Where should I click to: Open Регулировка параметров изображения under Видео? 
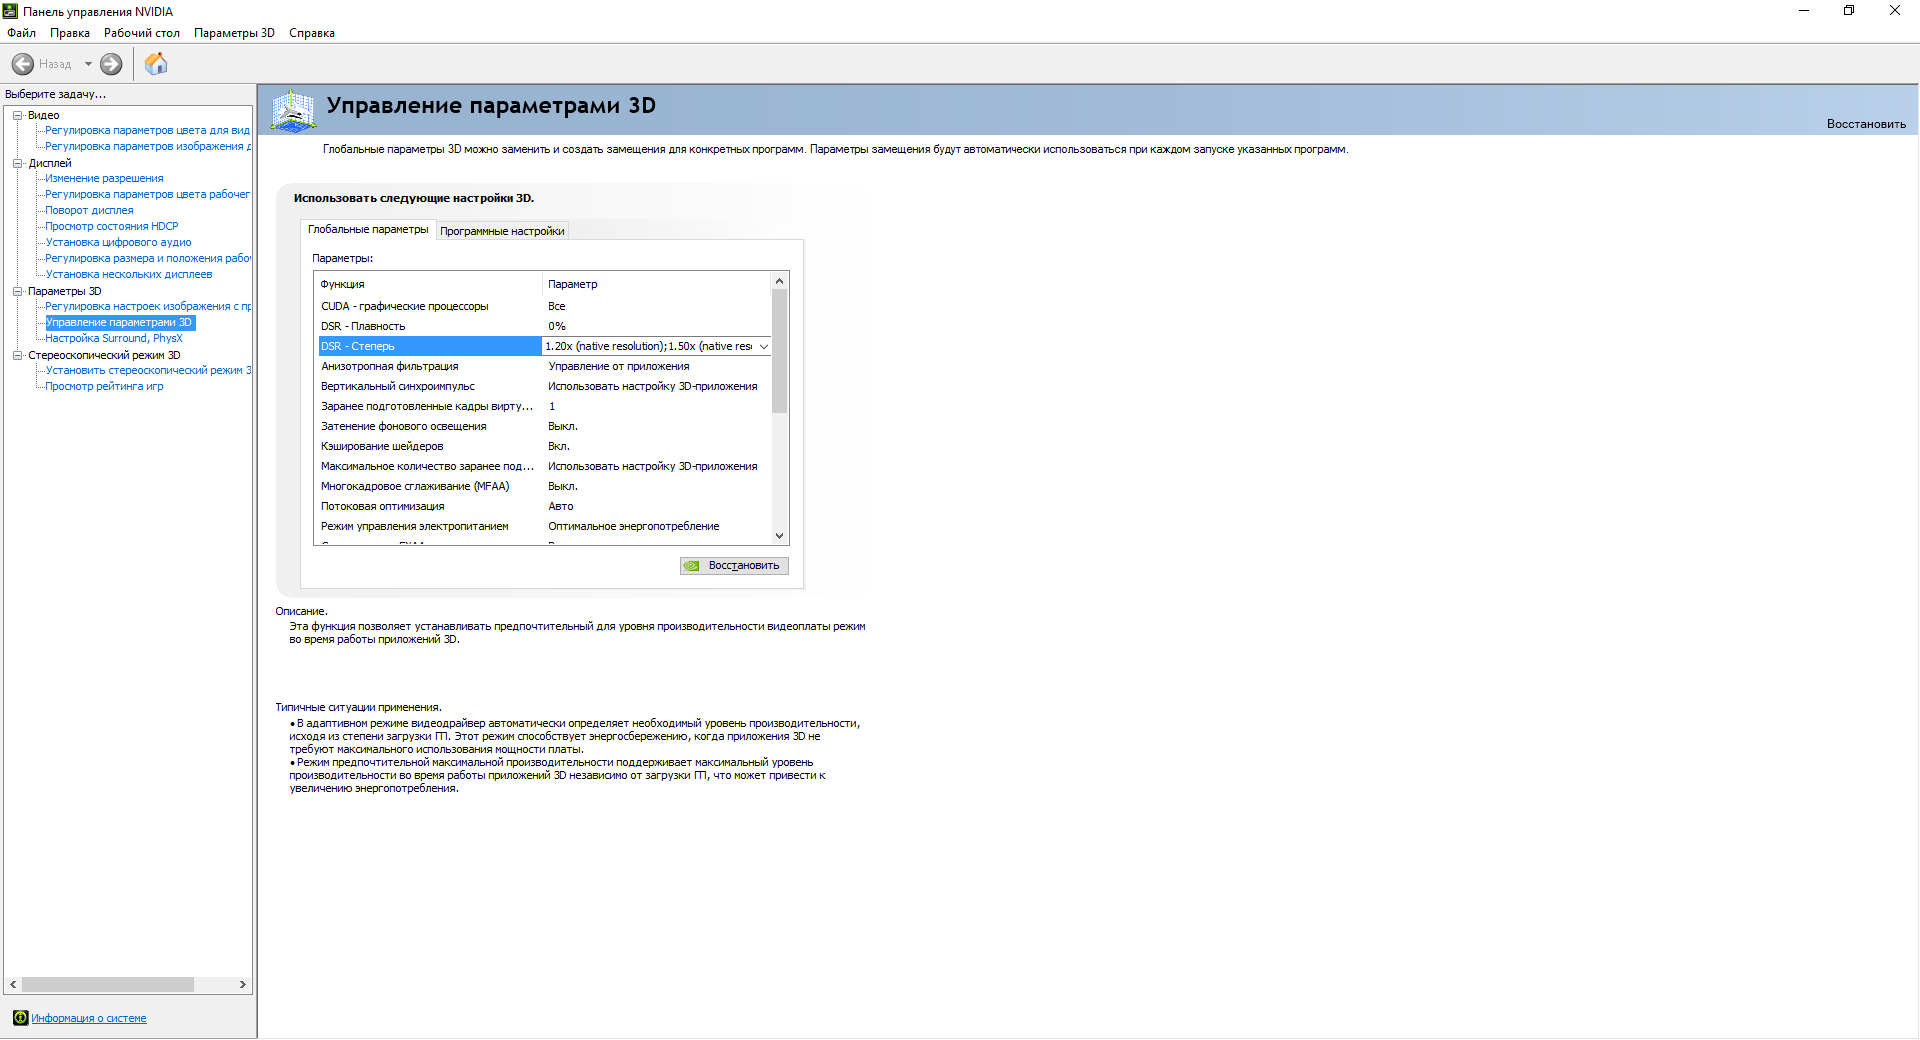coord(148,146)
